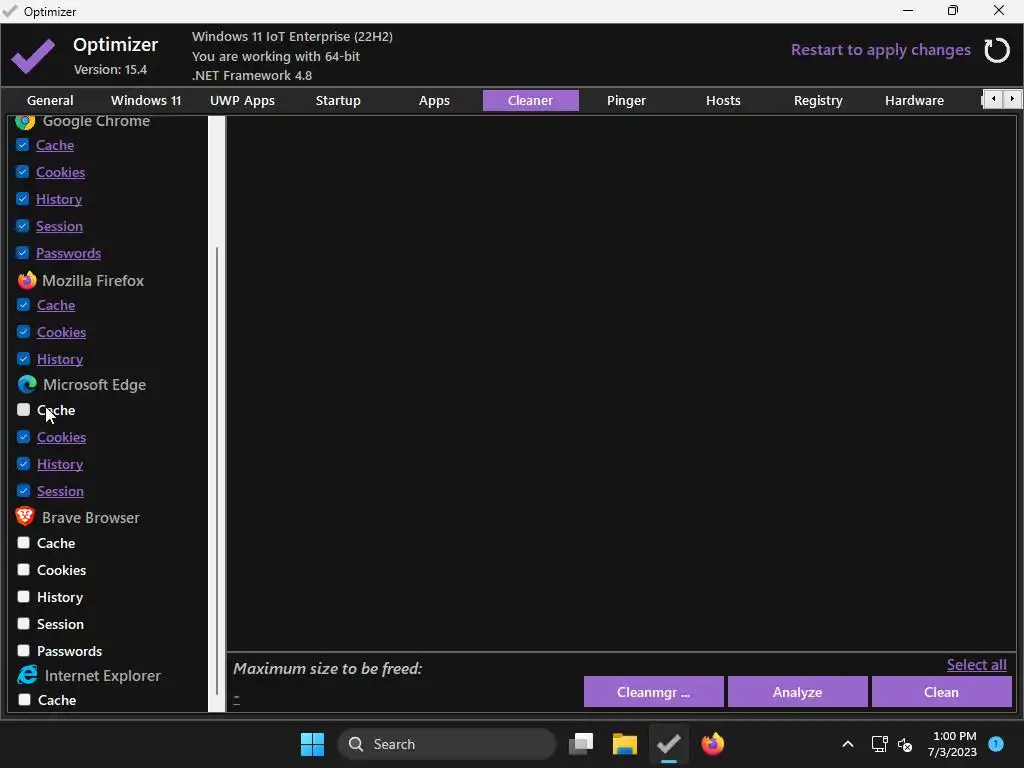Uncheck Google Chrome Session checkbox
1024x768 pixels.
pos(22,226)
